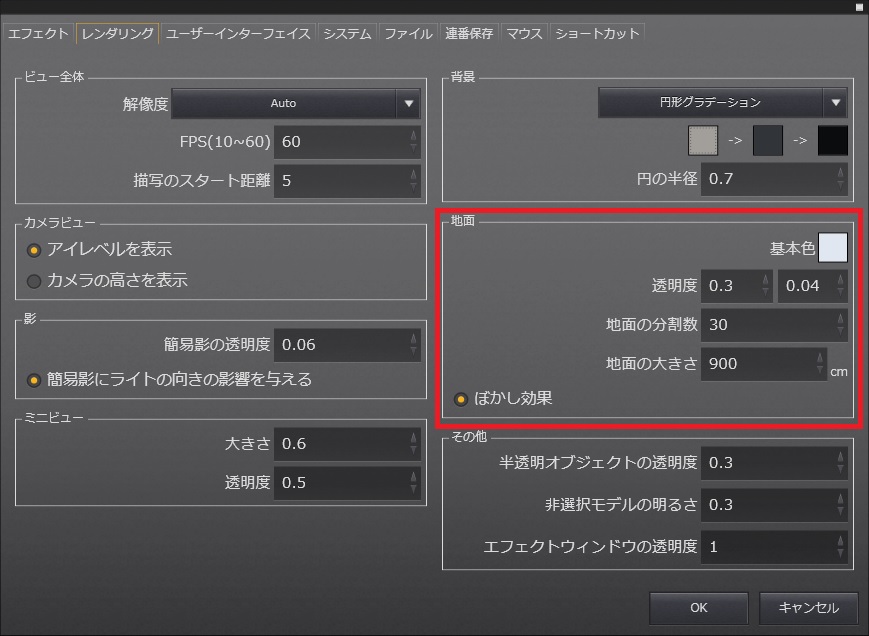
Task: Click the 地面の分割数 stepper arrows
Action: click(840, 325)
